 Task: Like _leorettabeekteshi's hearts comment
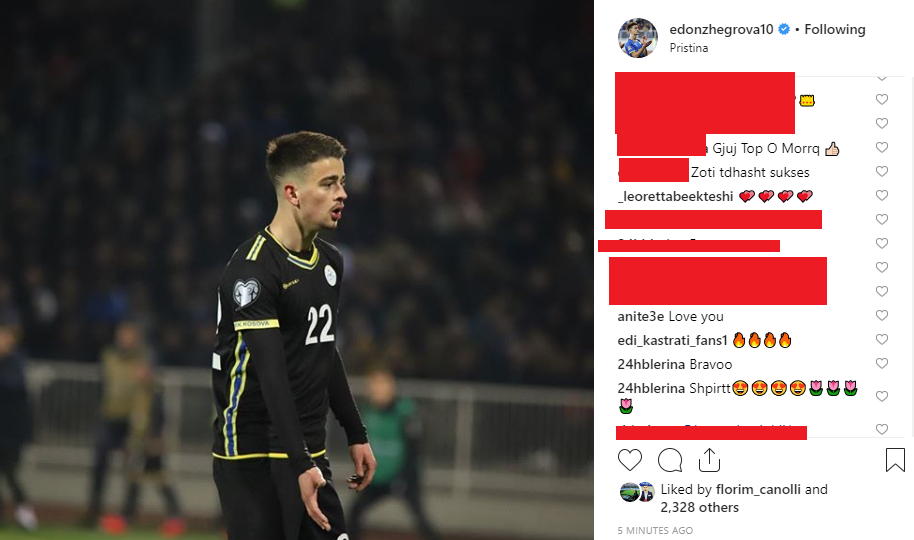[x=882, y=195]
